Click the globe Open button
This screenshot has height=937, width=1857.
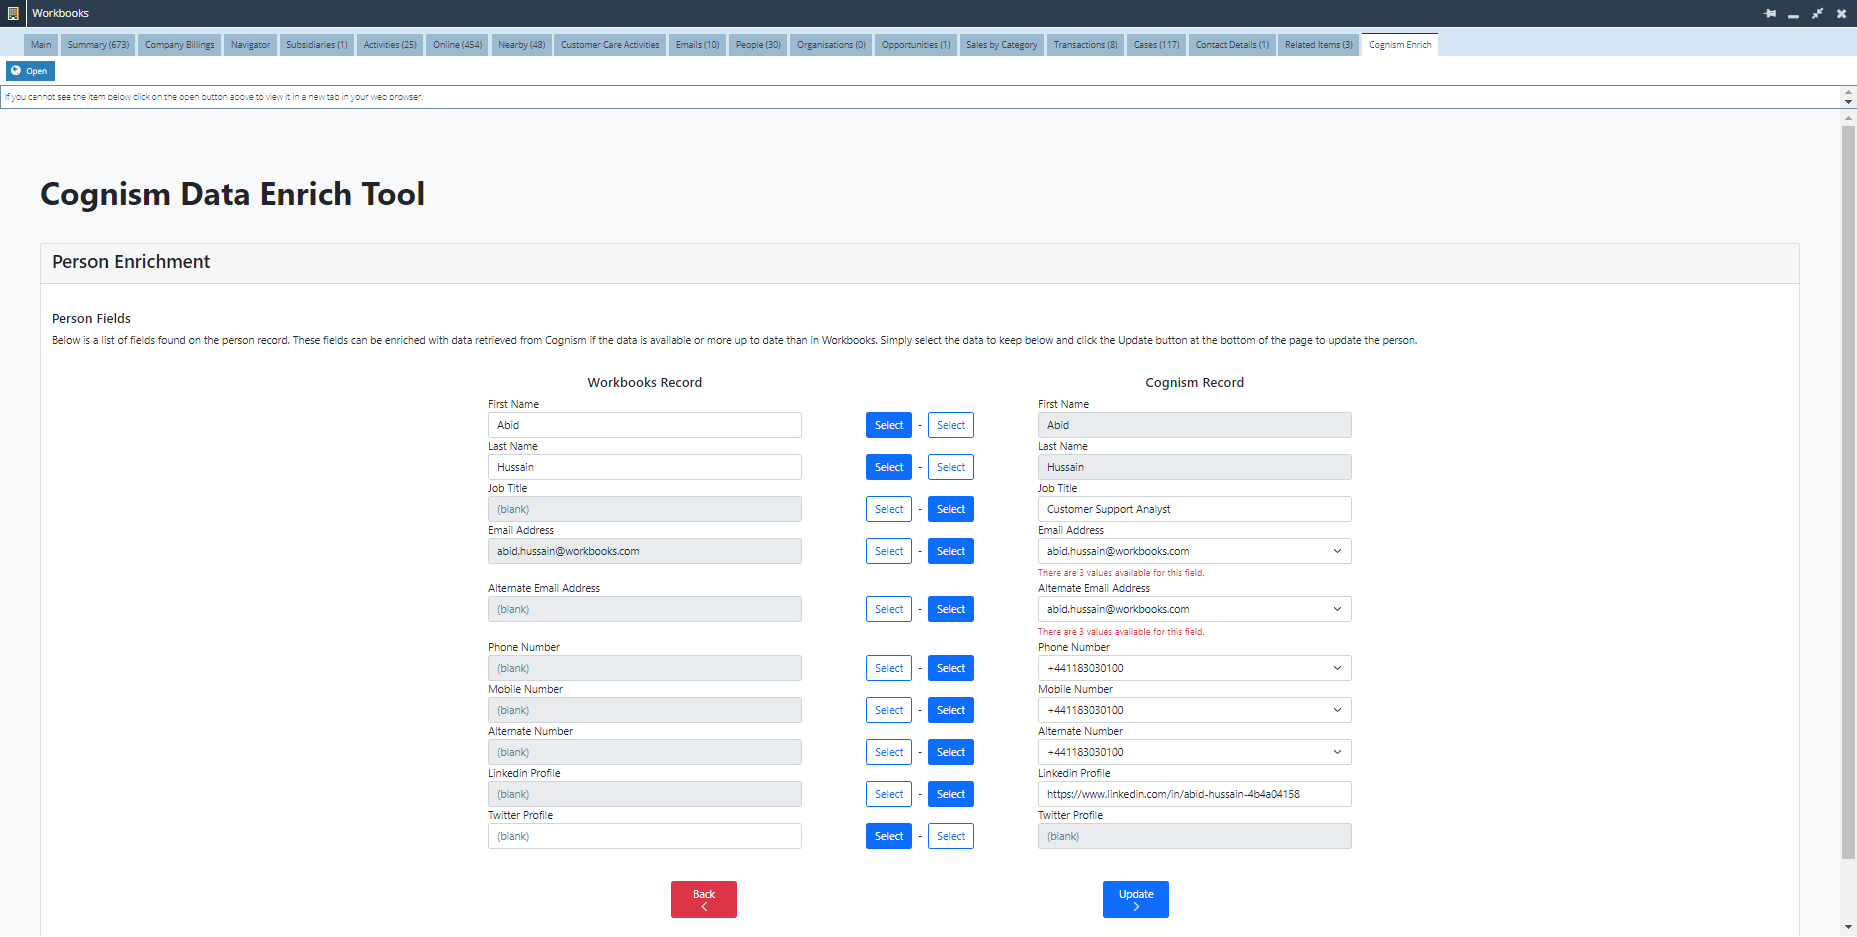[x=30, y=71]
